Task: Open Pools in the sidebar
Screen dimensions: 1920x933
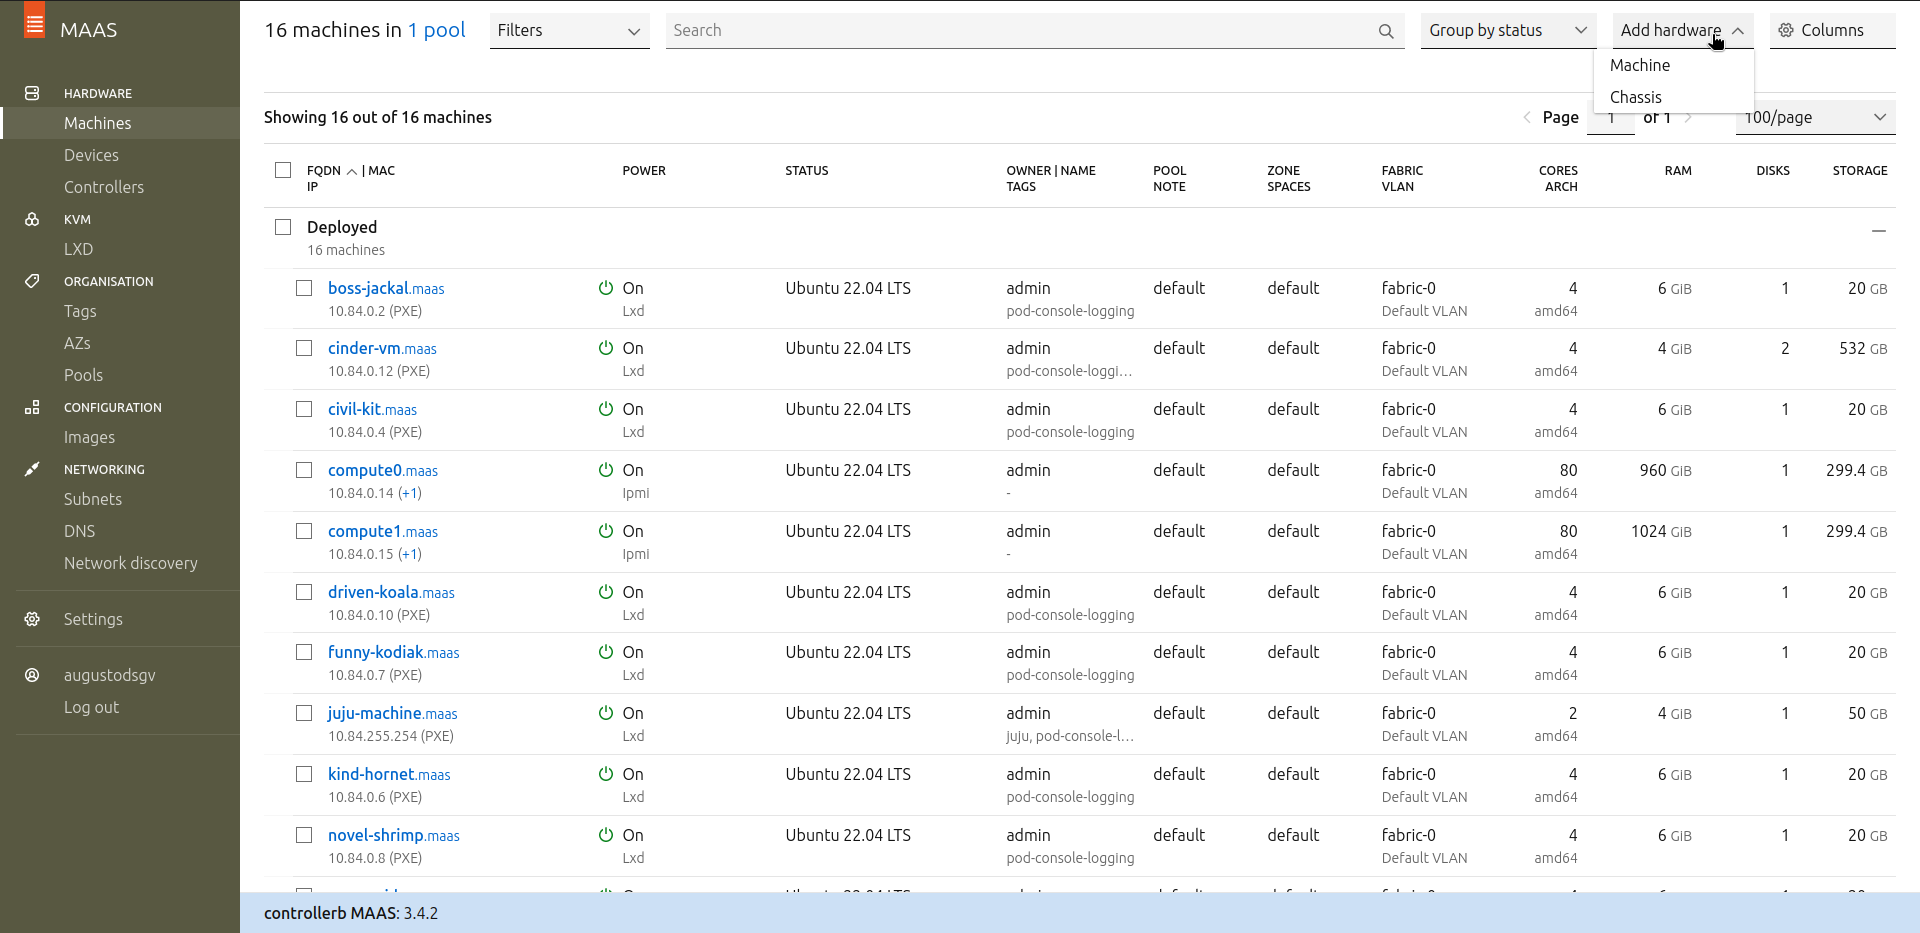Action: (x=83, y=375)
